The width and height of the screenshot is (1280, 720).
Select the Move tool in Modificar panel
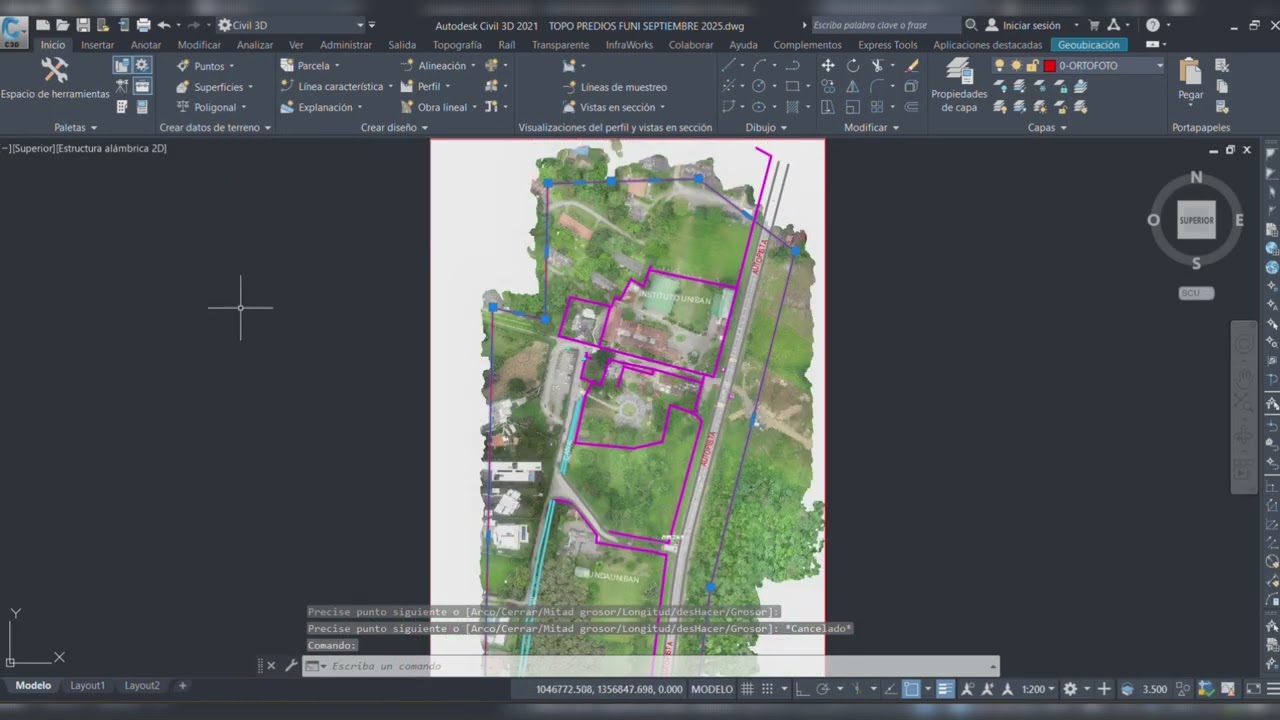(x=828, y=66)
